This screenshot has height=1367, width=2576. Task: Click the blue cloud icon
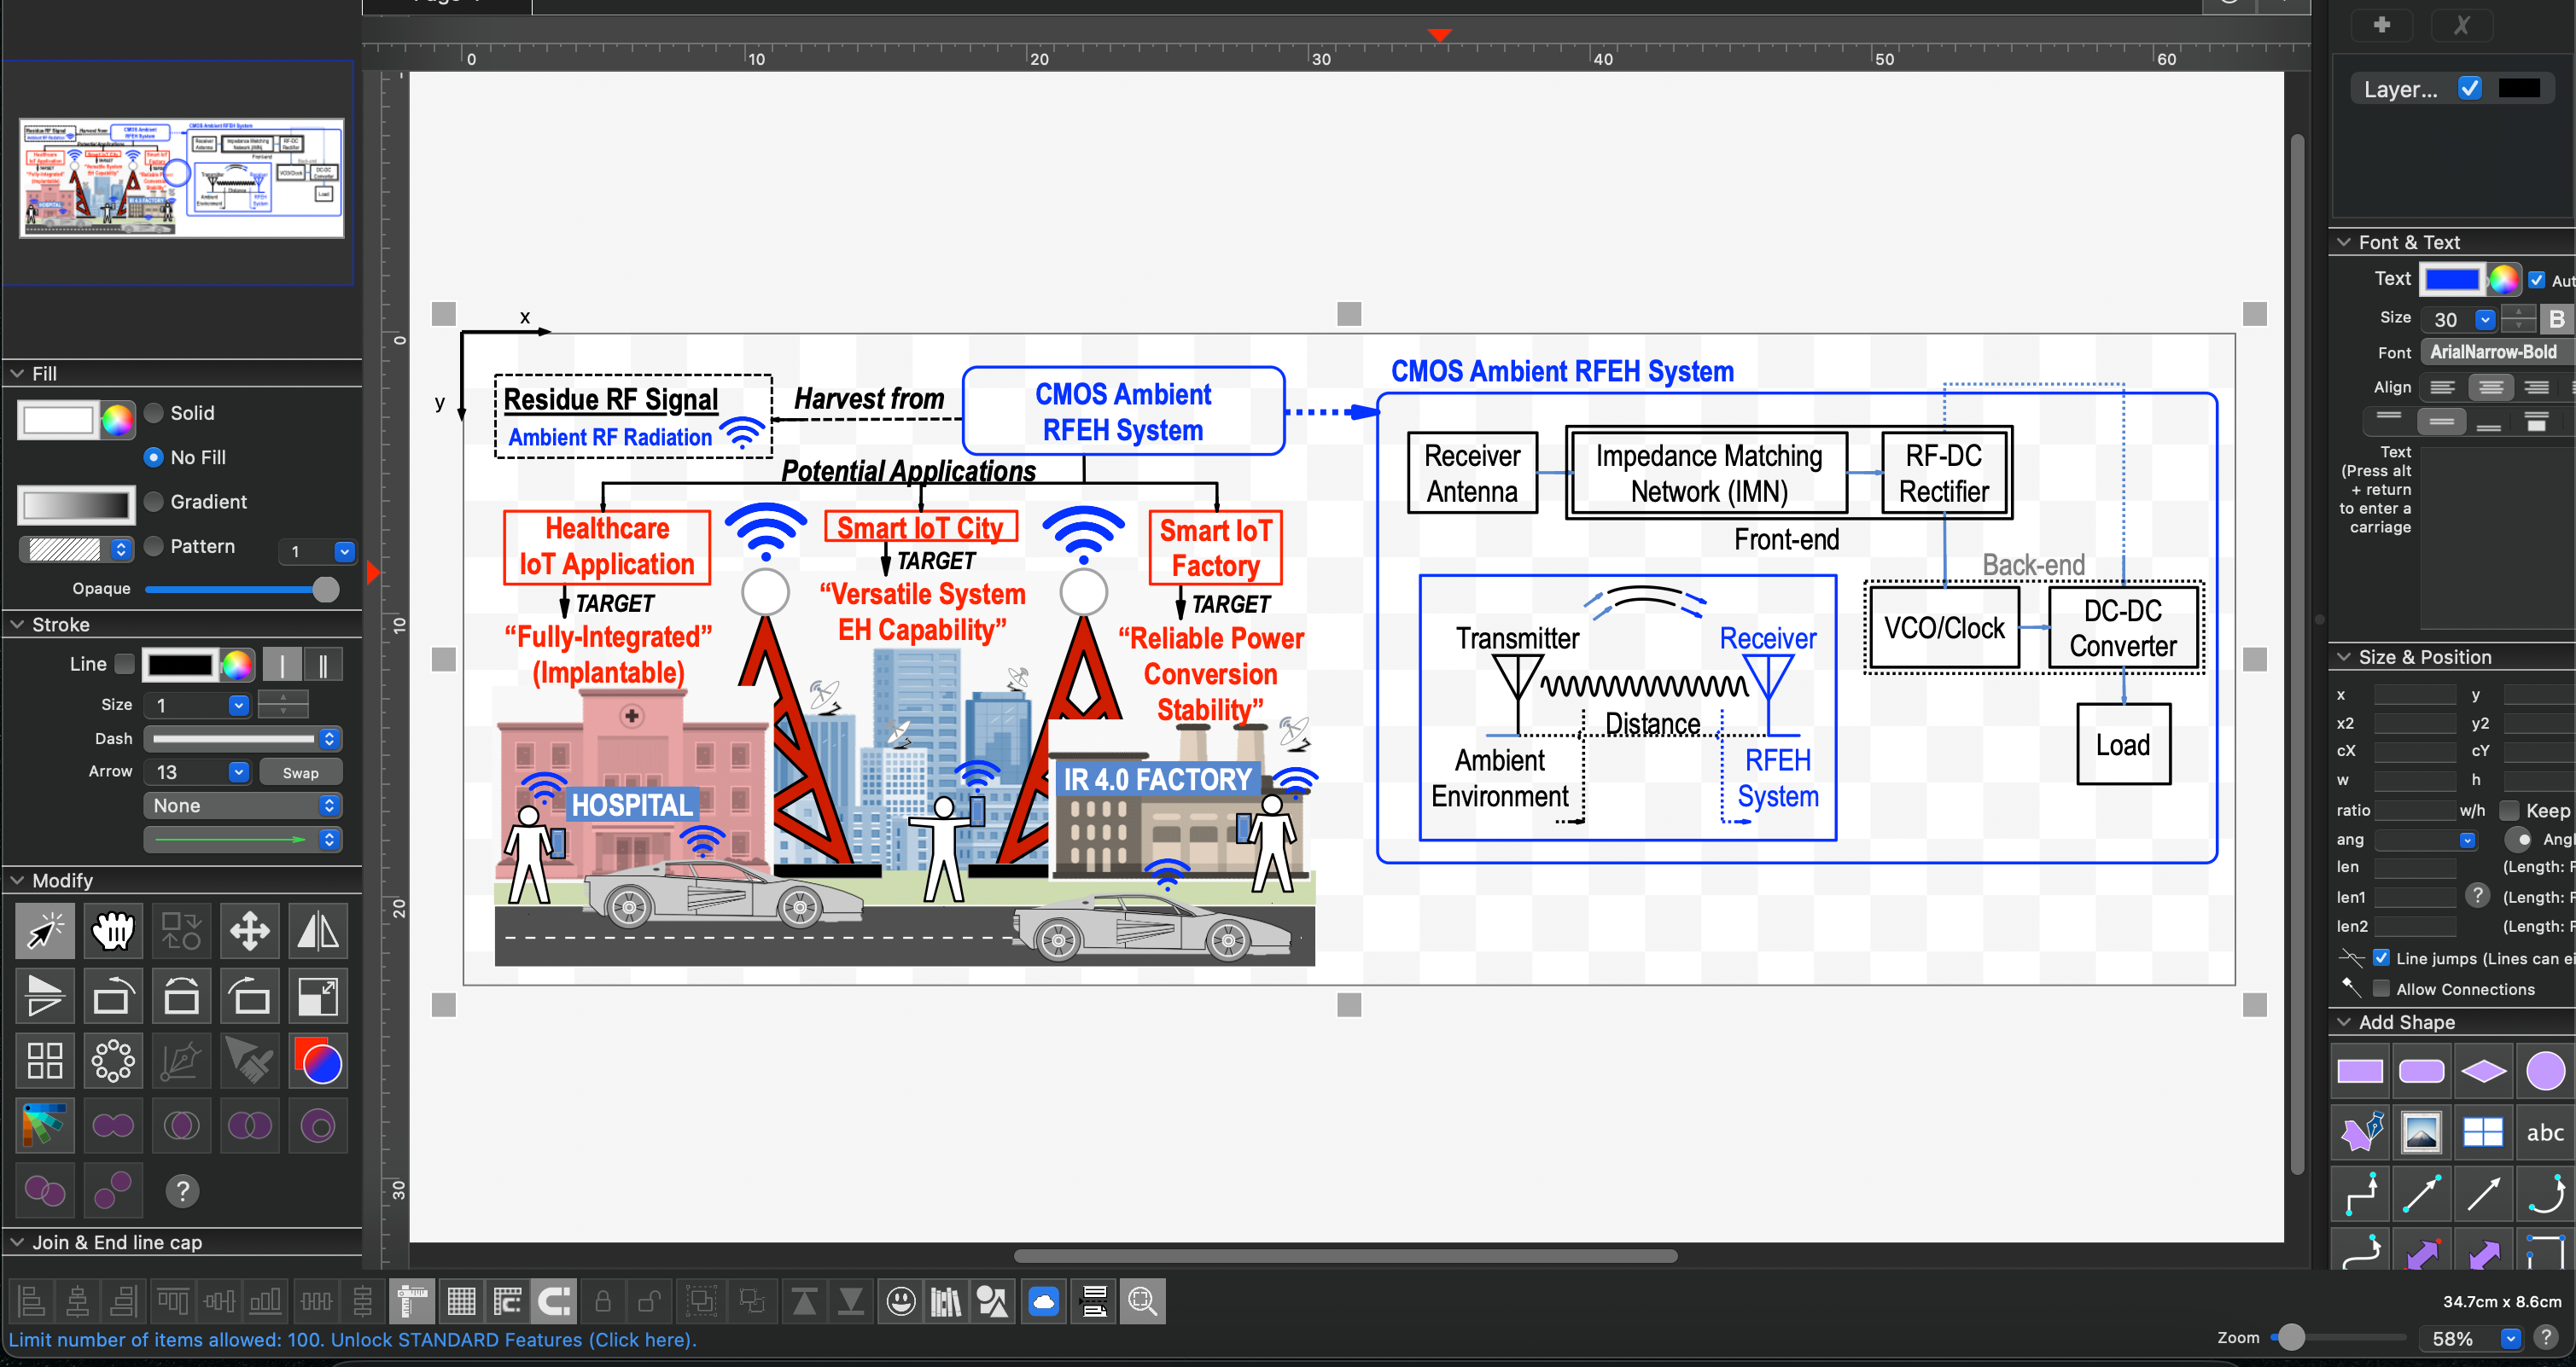click(1043, 1301)
